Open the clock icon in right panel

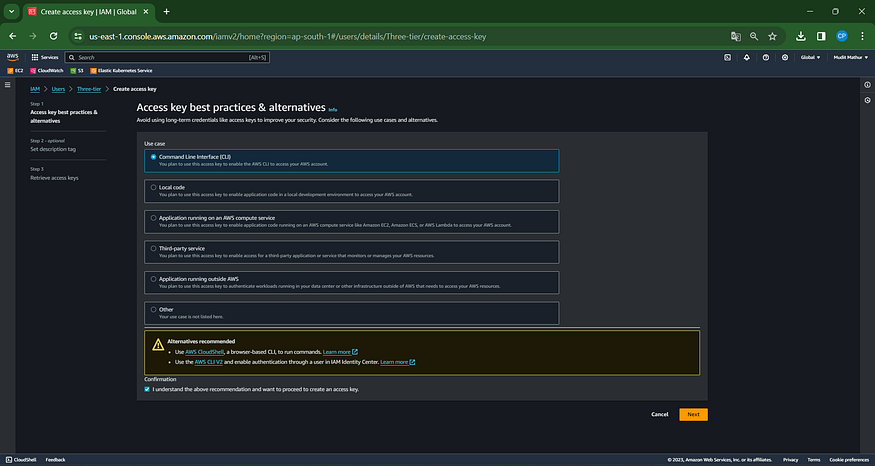[x=867, y=100]
